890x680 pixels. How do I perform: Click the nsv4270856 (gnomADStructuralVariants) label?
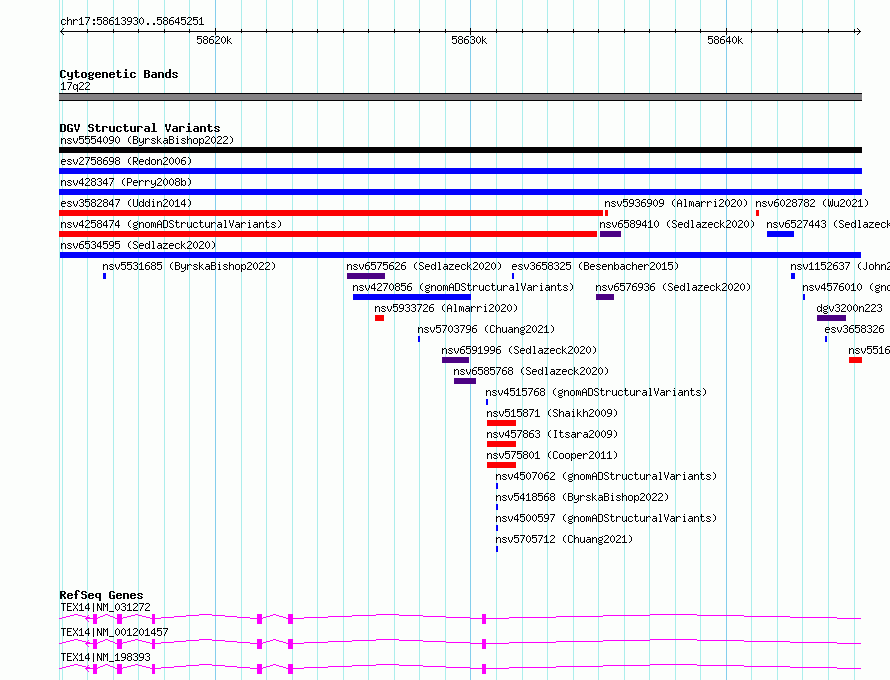pos(463,287)
